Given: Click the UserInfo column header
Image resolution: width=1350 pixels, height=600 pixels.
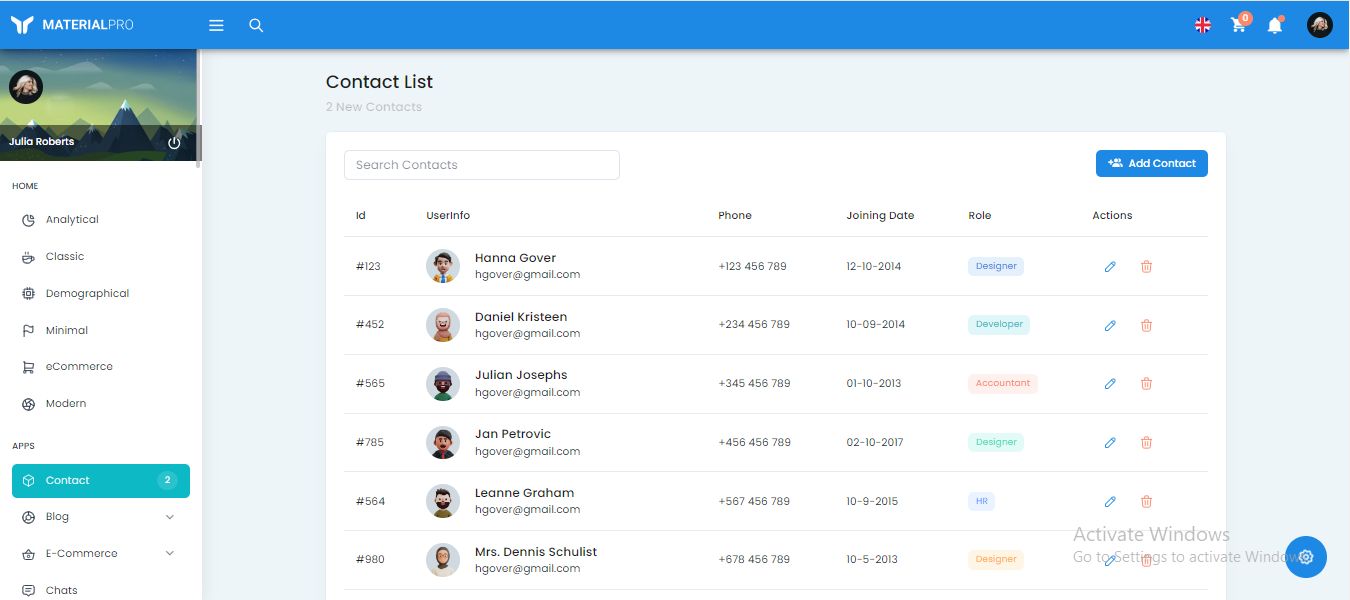Looking at the screenshot, I should click(x=448, y=216).
